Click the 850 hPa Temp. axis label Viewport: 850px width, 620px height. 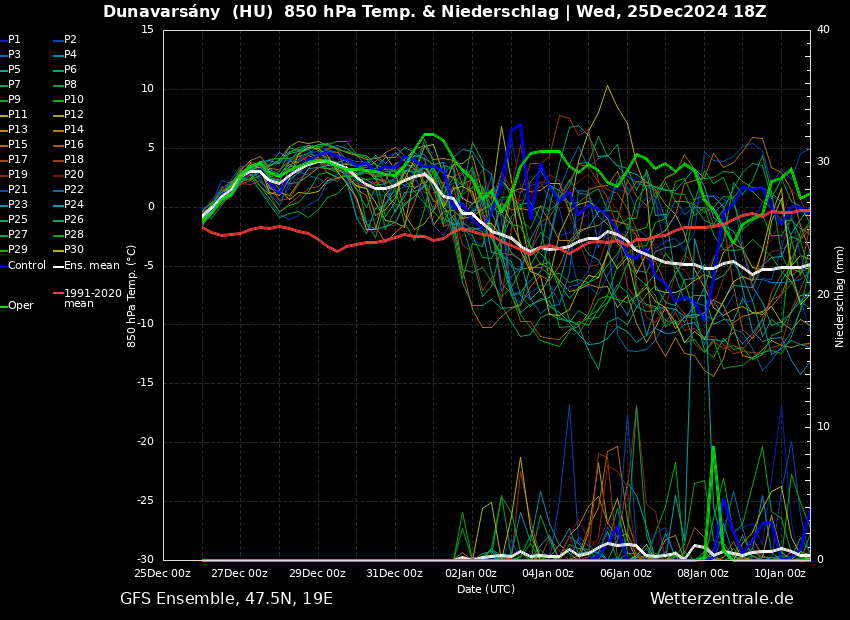pyautogui.click(x=132, y=295)
